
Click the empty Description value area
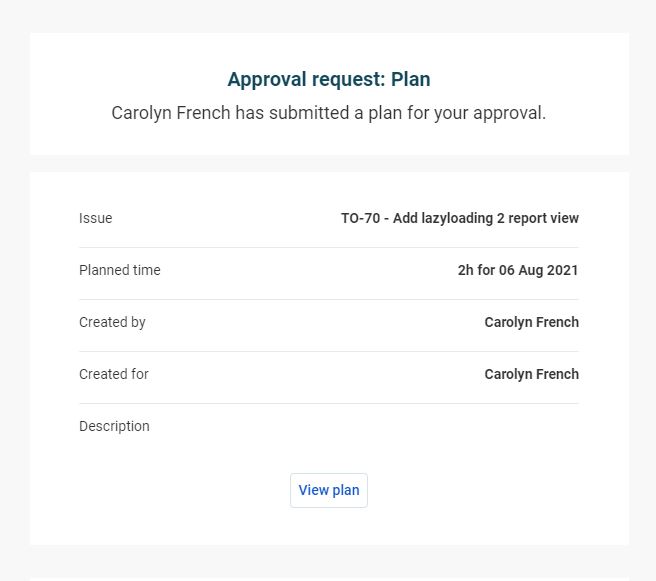click(450, 426)
